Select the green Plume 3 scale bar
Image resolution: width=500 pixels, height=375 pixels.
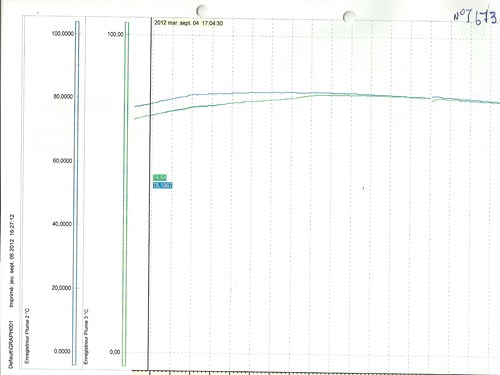(x=125, y=194)
